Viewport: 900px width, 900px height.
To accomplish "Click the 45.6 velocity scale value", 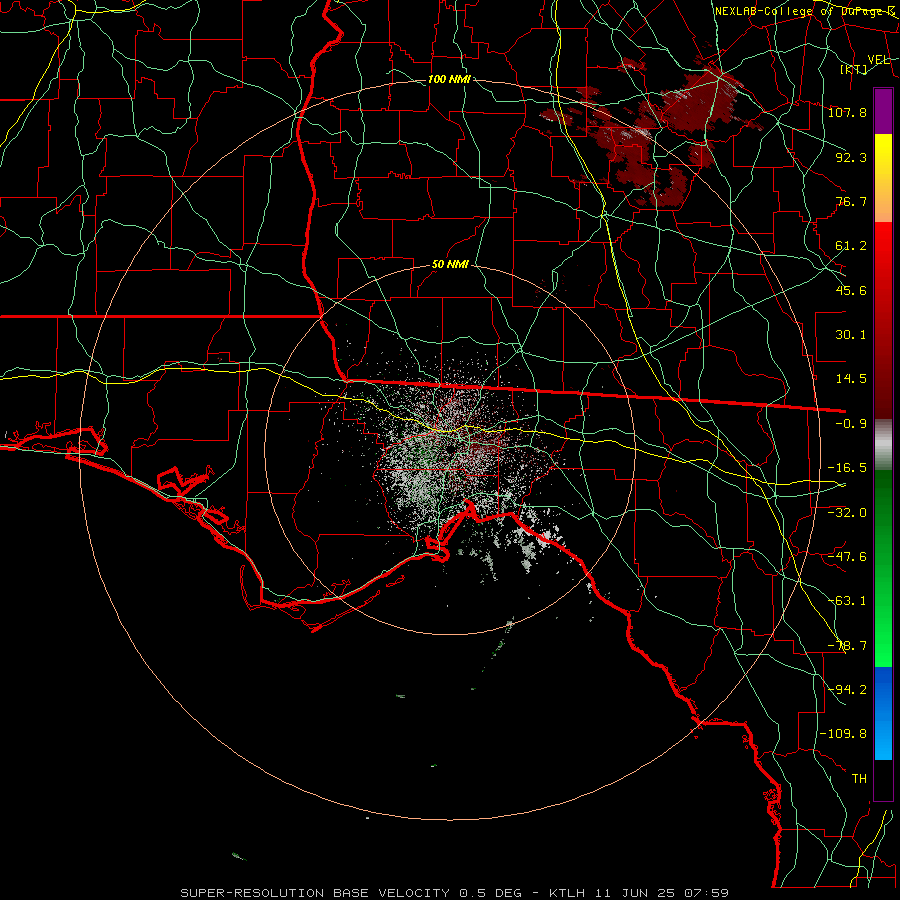I will click(x=851, y=290).
